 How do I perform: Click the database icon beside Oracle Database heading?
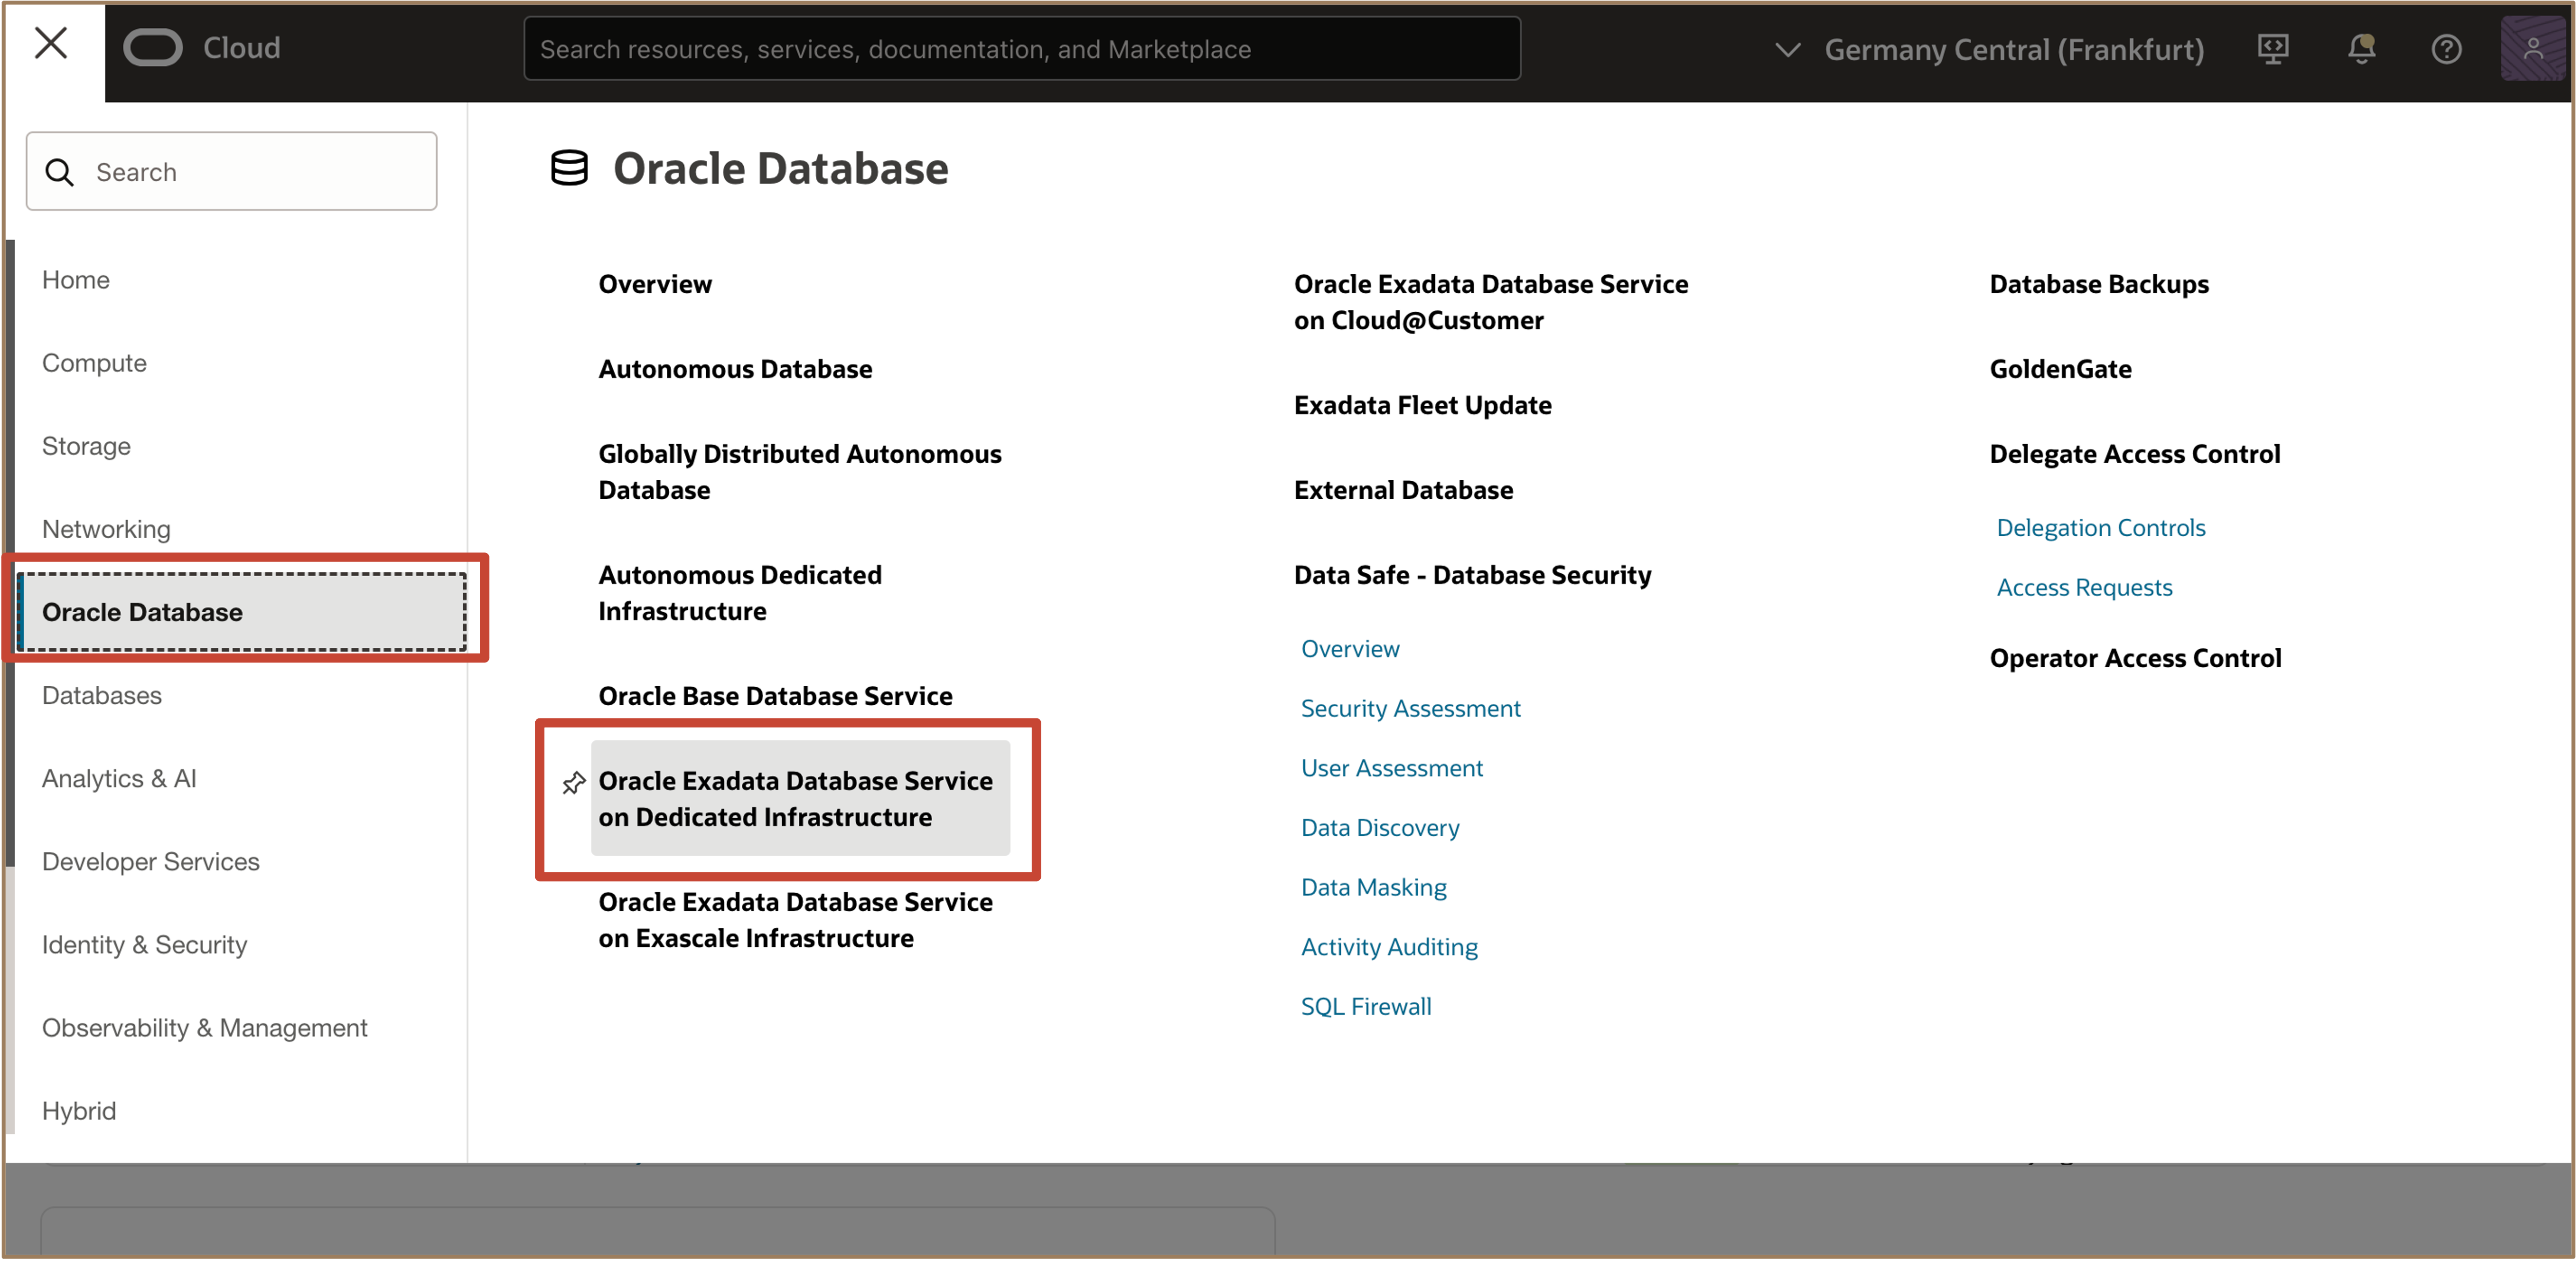pos(570,168)
